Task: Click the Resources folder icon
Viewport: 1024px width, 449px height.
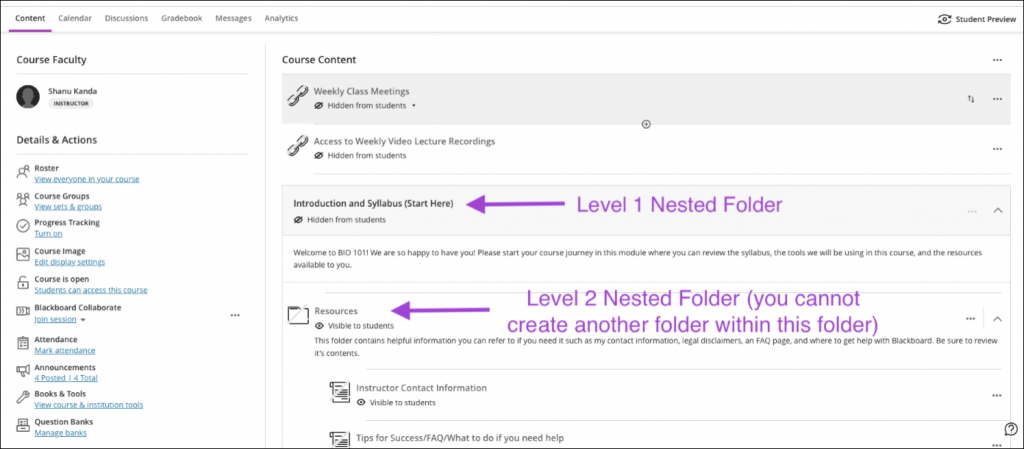Action: pos(298,317)
